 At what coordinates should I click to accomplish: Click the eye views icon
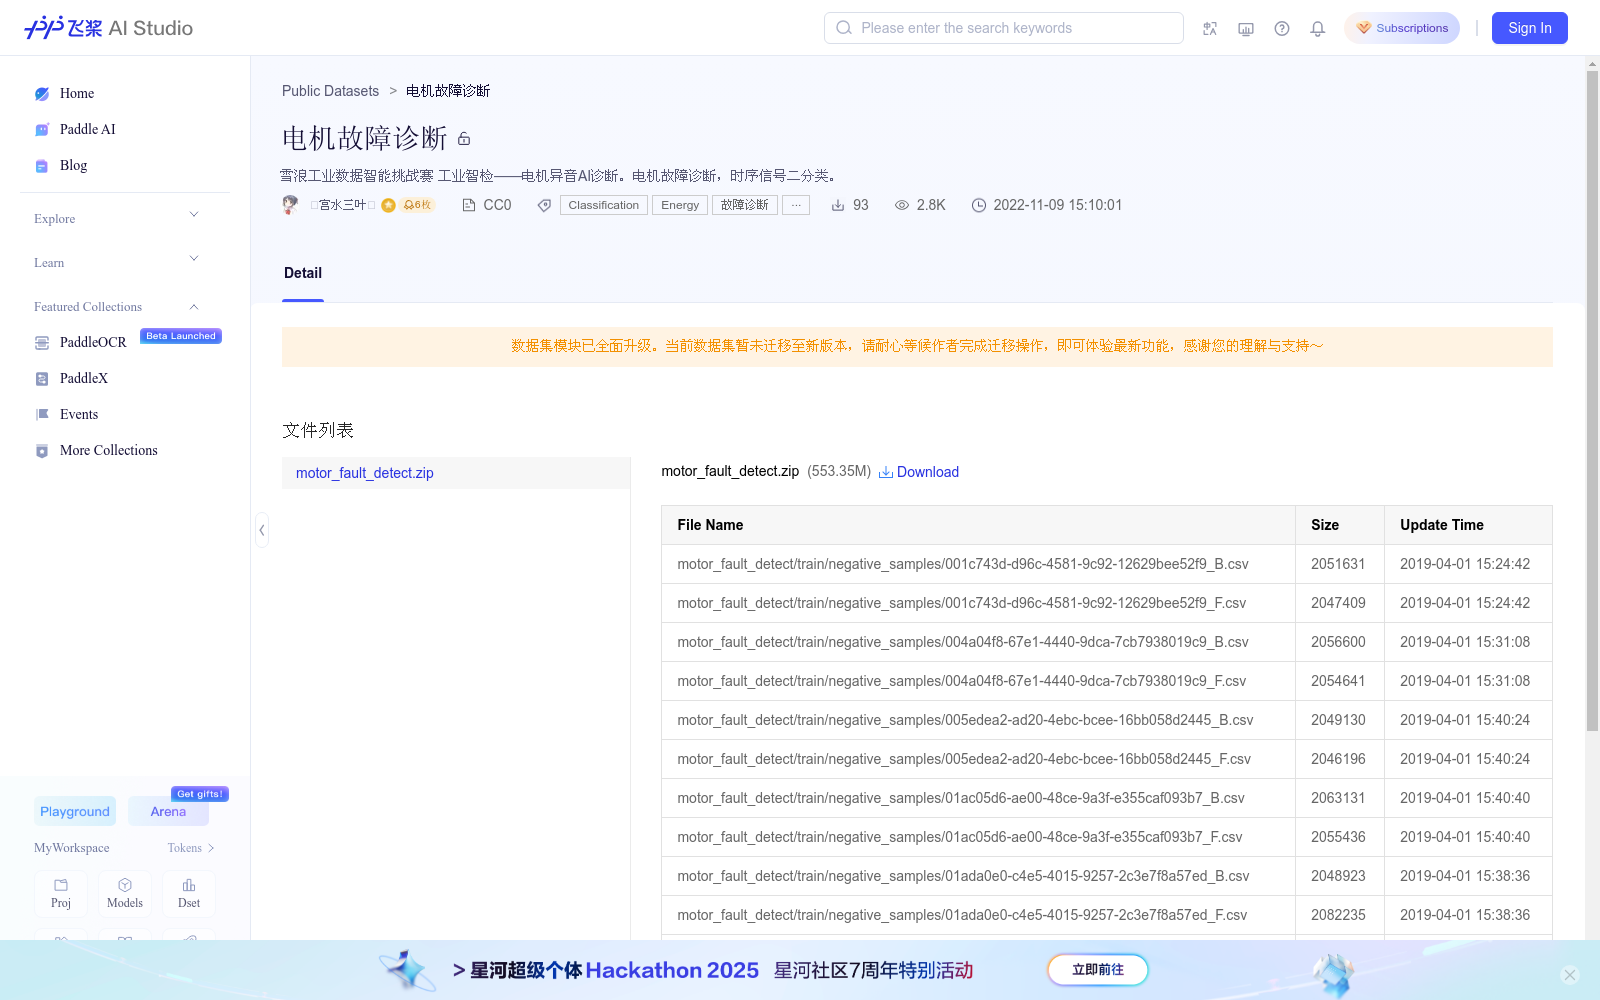[902, 205]
